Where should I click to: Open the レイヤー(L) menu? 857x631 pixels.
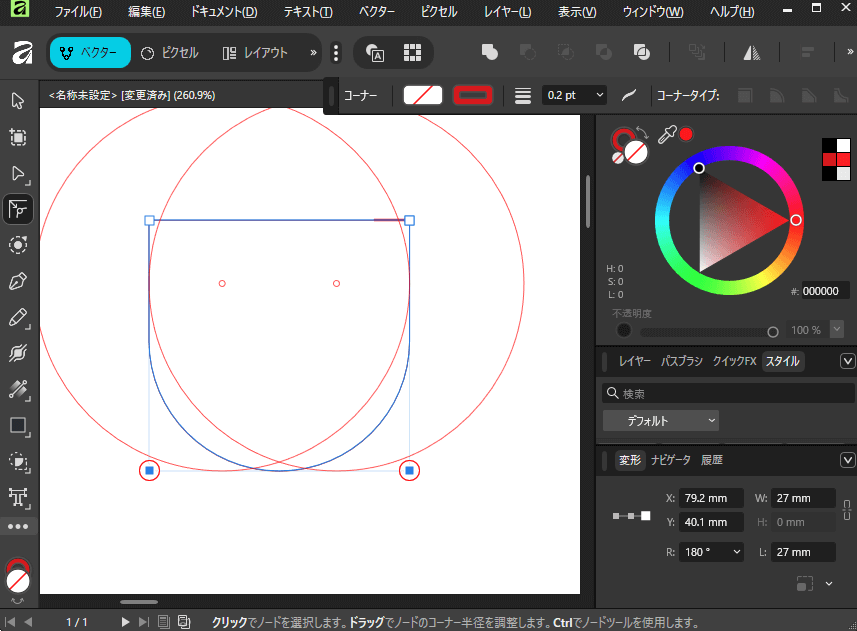click(506, 12)
